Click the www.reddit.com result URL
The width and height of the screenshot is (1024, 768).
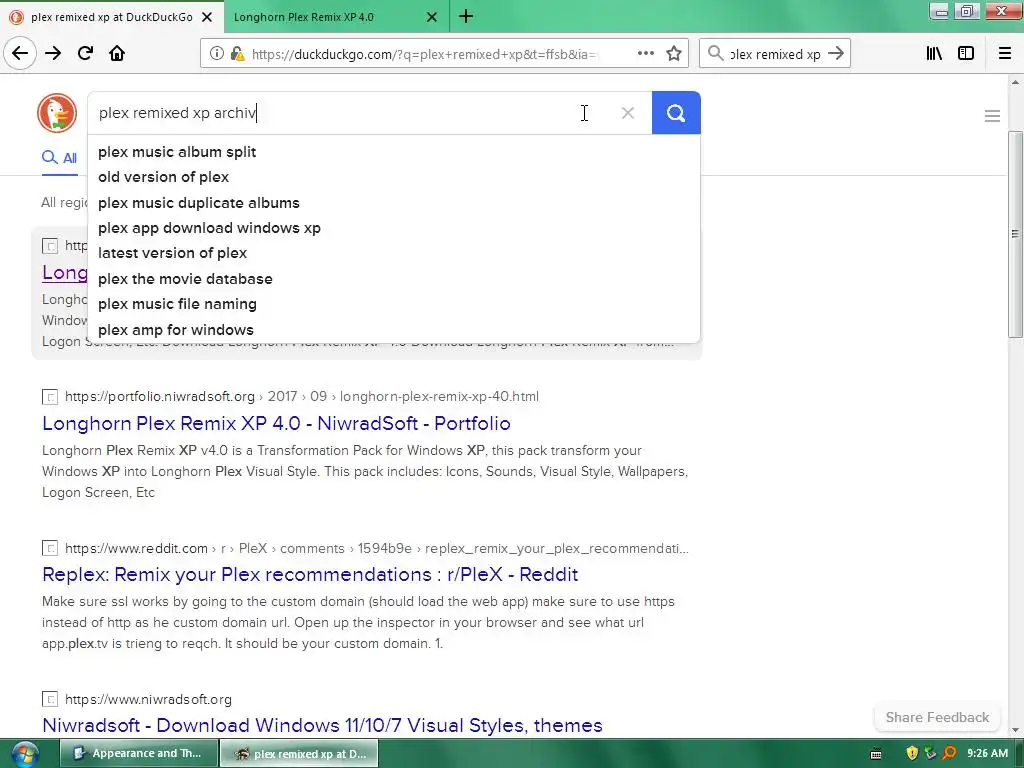377,549
